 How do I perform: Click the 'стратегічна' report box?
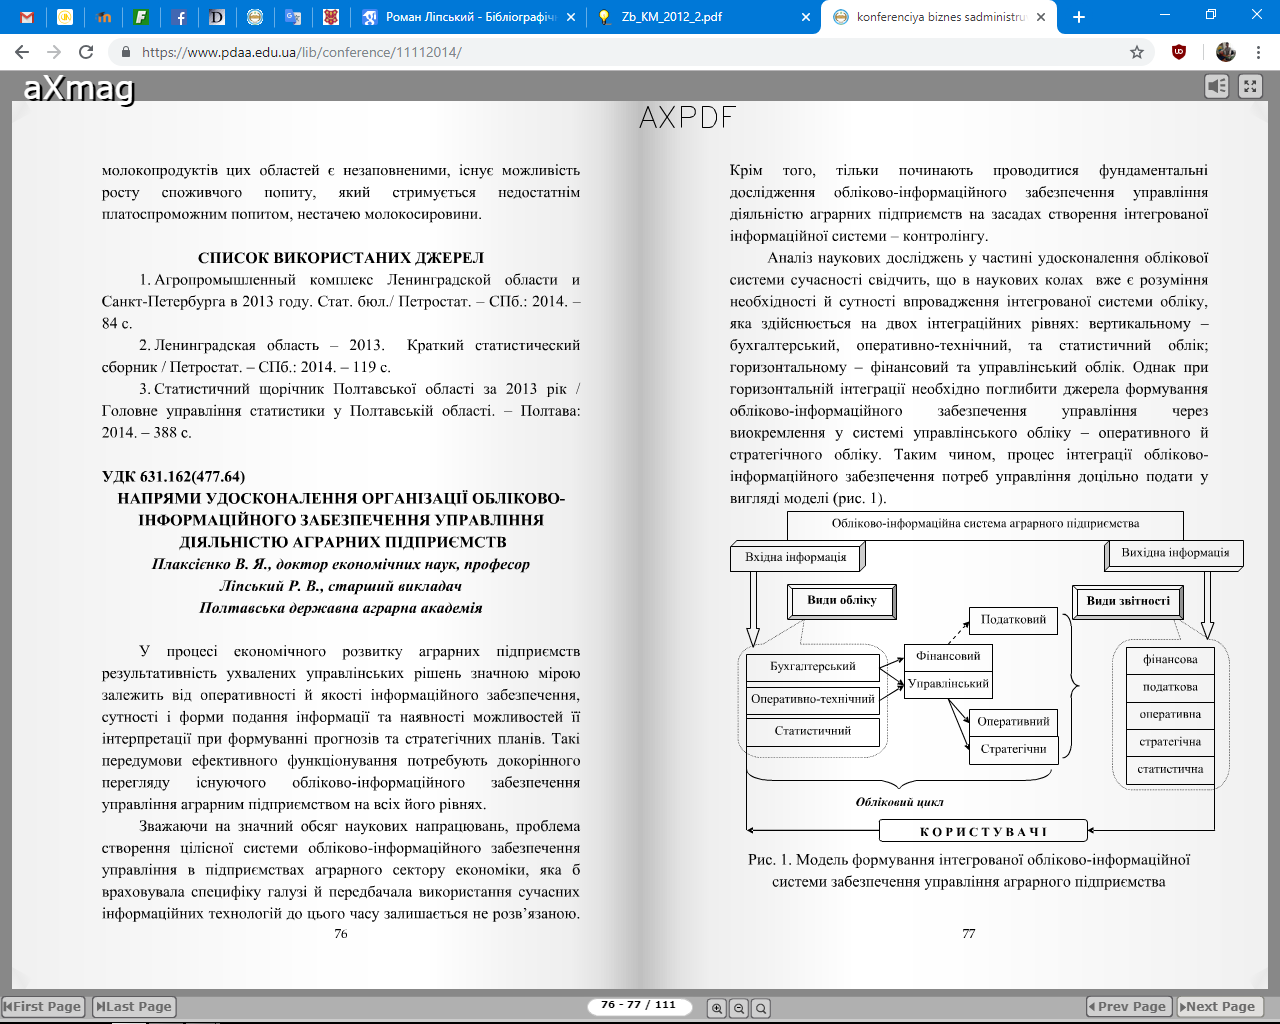pyautogui.click(x=1170, y=742)
